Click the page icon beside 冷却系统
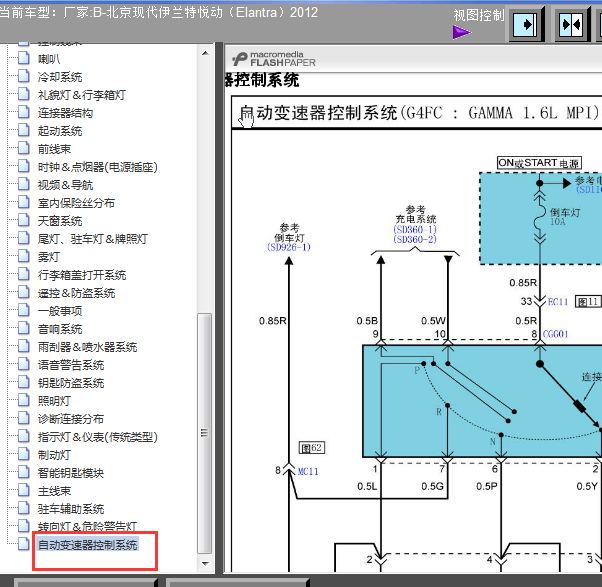The height and width of the screenshot is (587, 602). coord(24,76)
